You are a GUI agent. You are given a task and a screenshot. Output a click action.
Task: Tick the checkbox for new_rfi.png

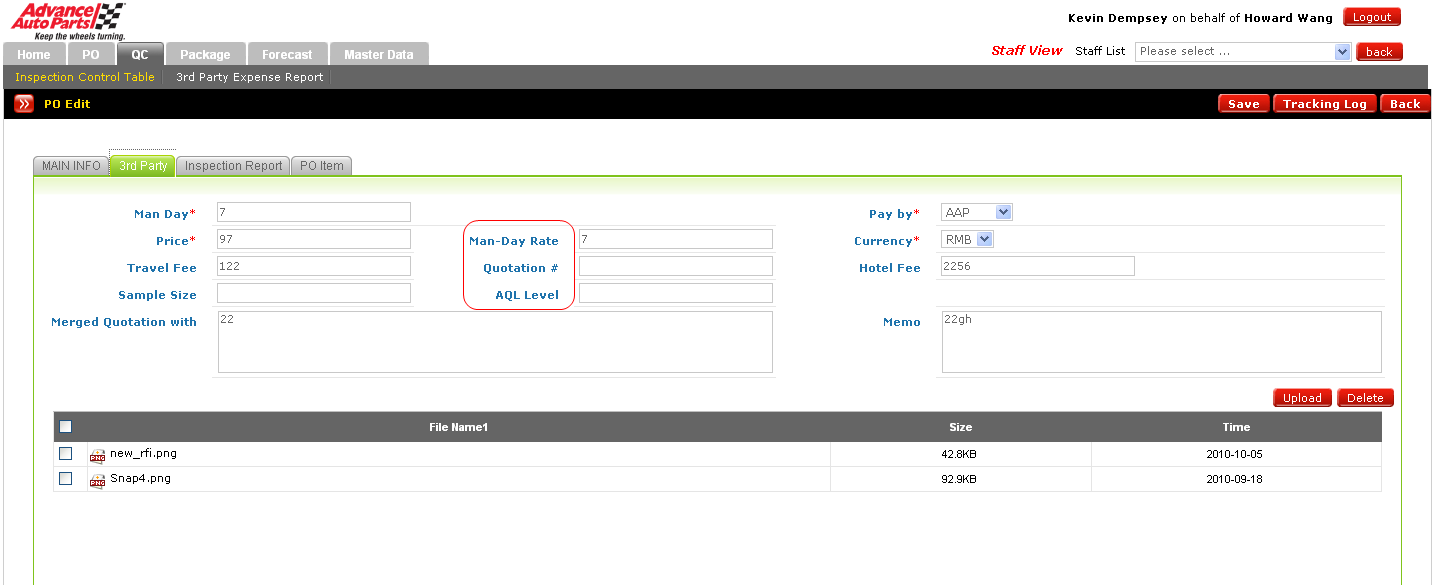coord(66,454)
